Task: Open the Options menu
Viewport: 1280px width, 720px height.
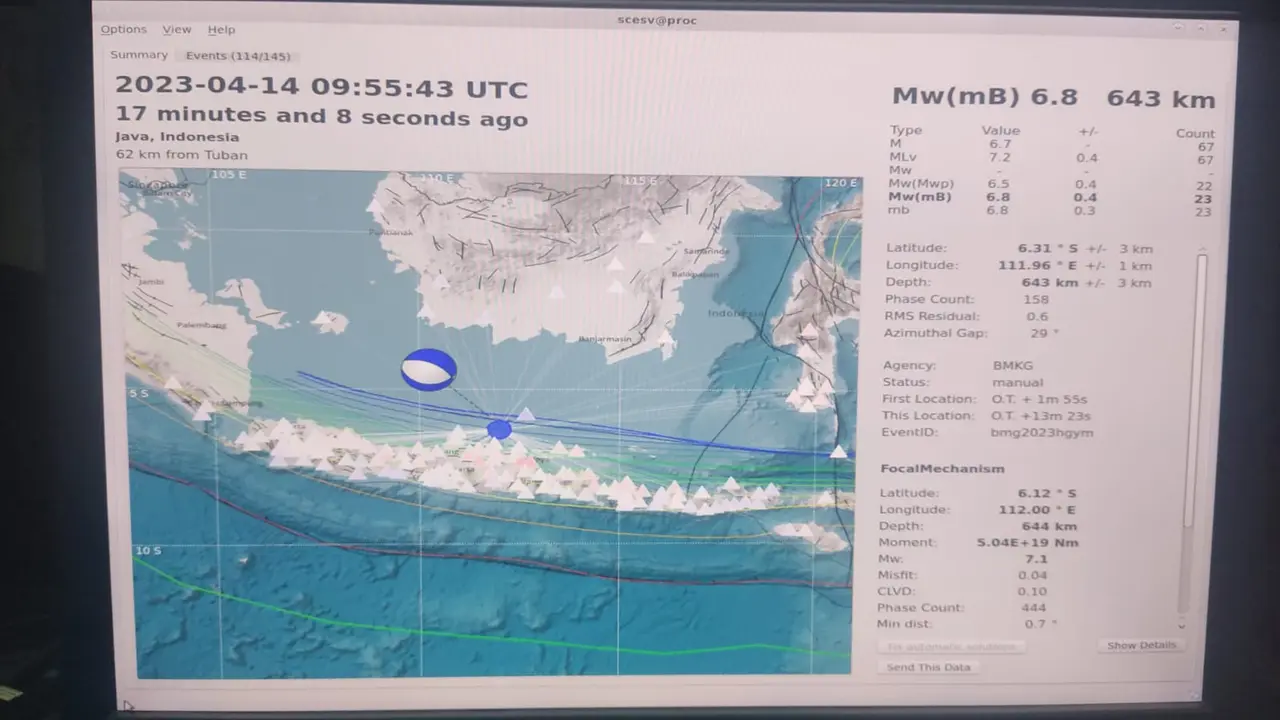Action: (123, 30)
